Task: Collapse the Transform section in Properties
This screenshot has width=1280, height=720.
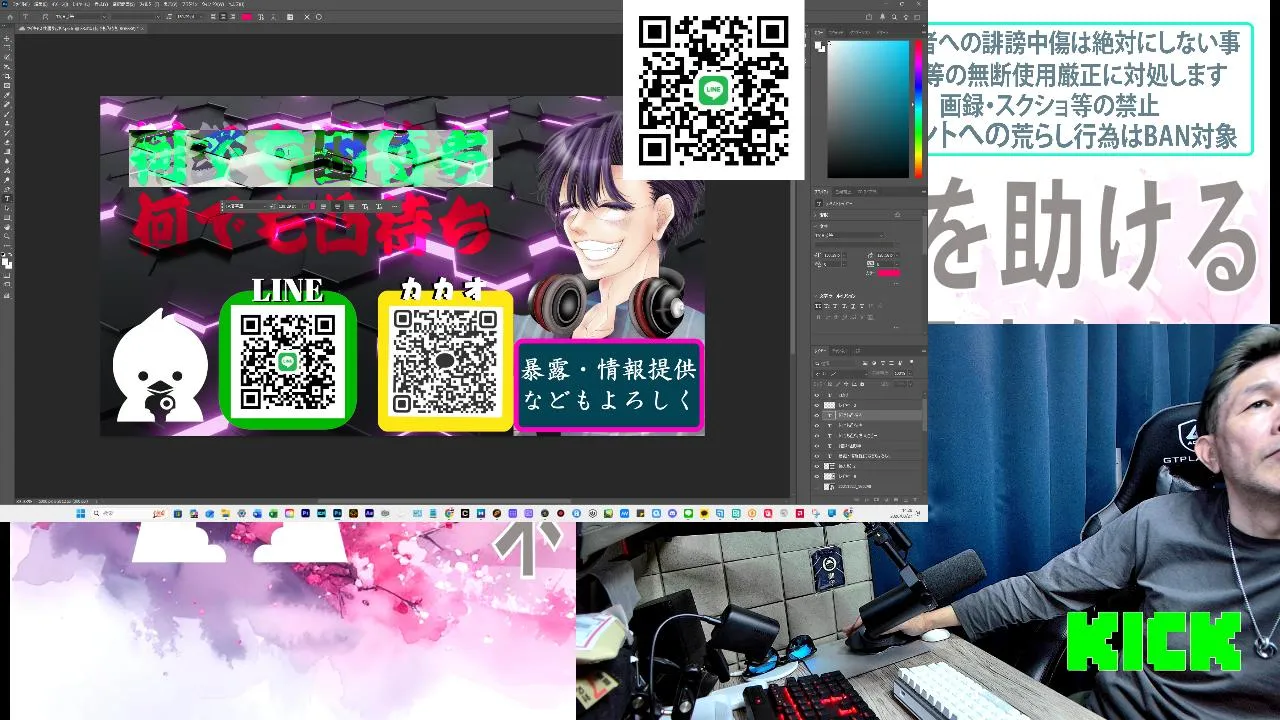Action: 816,215
